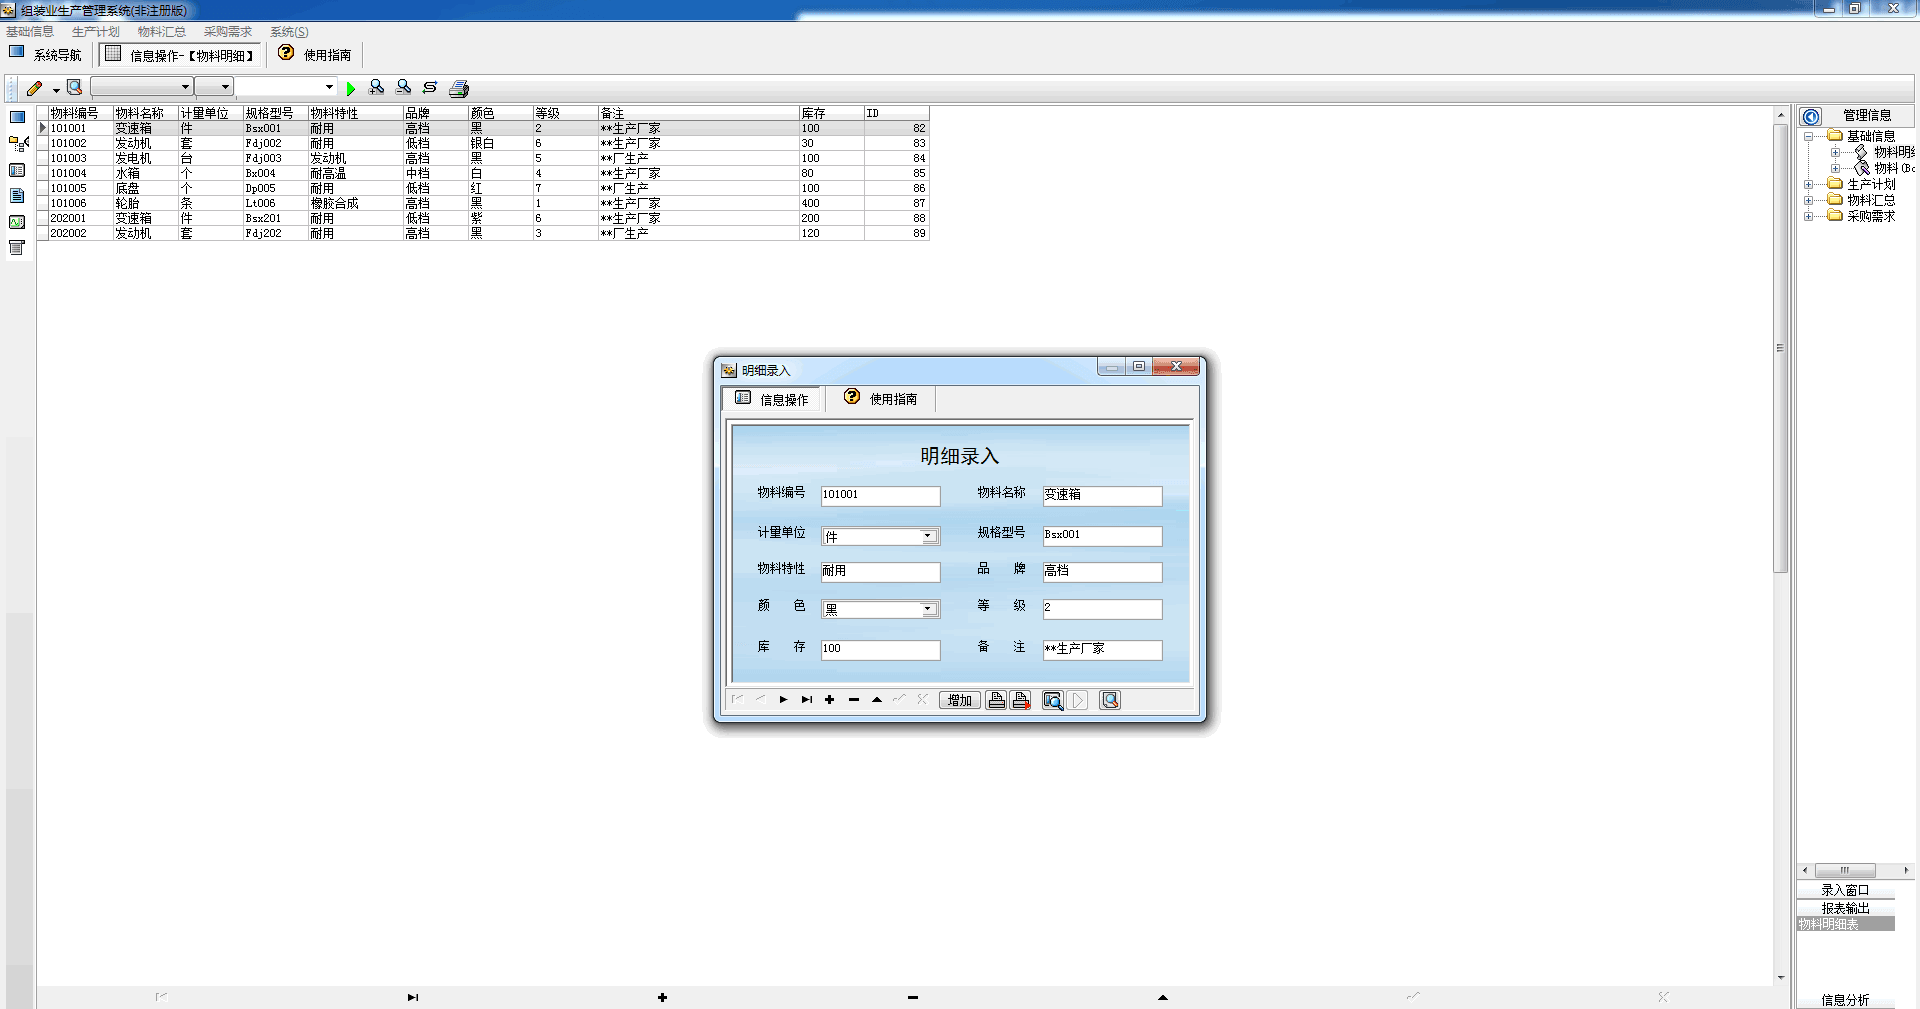Open the 生产计划 menu

(x=95, y=32)
